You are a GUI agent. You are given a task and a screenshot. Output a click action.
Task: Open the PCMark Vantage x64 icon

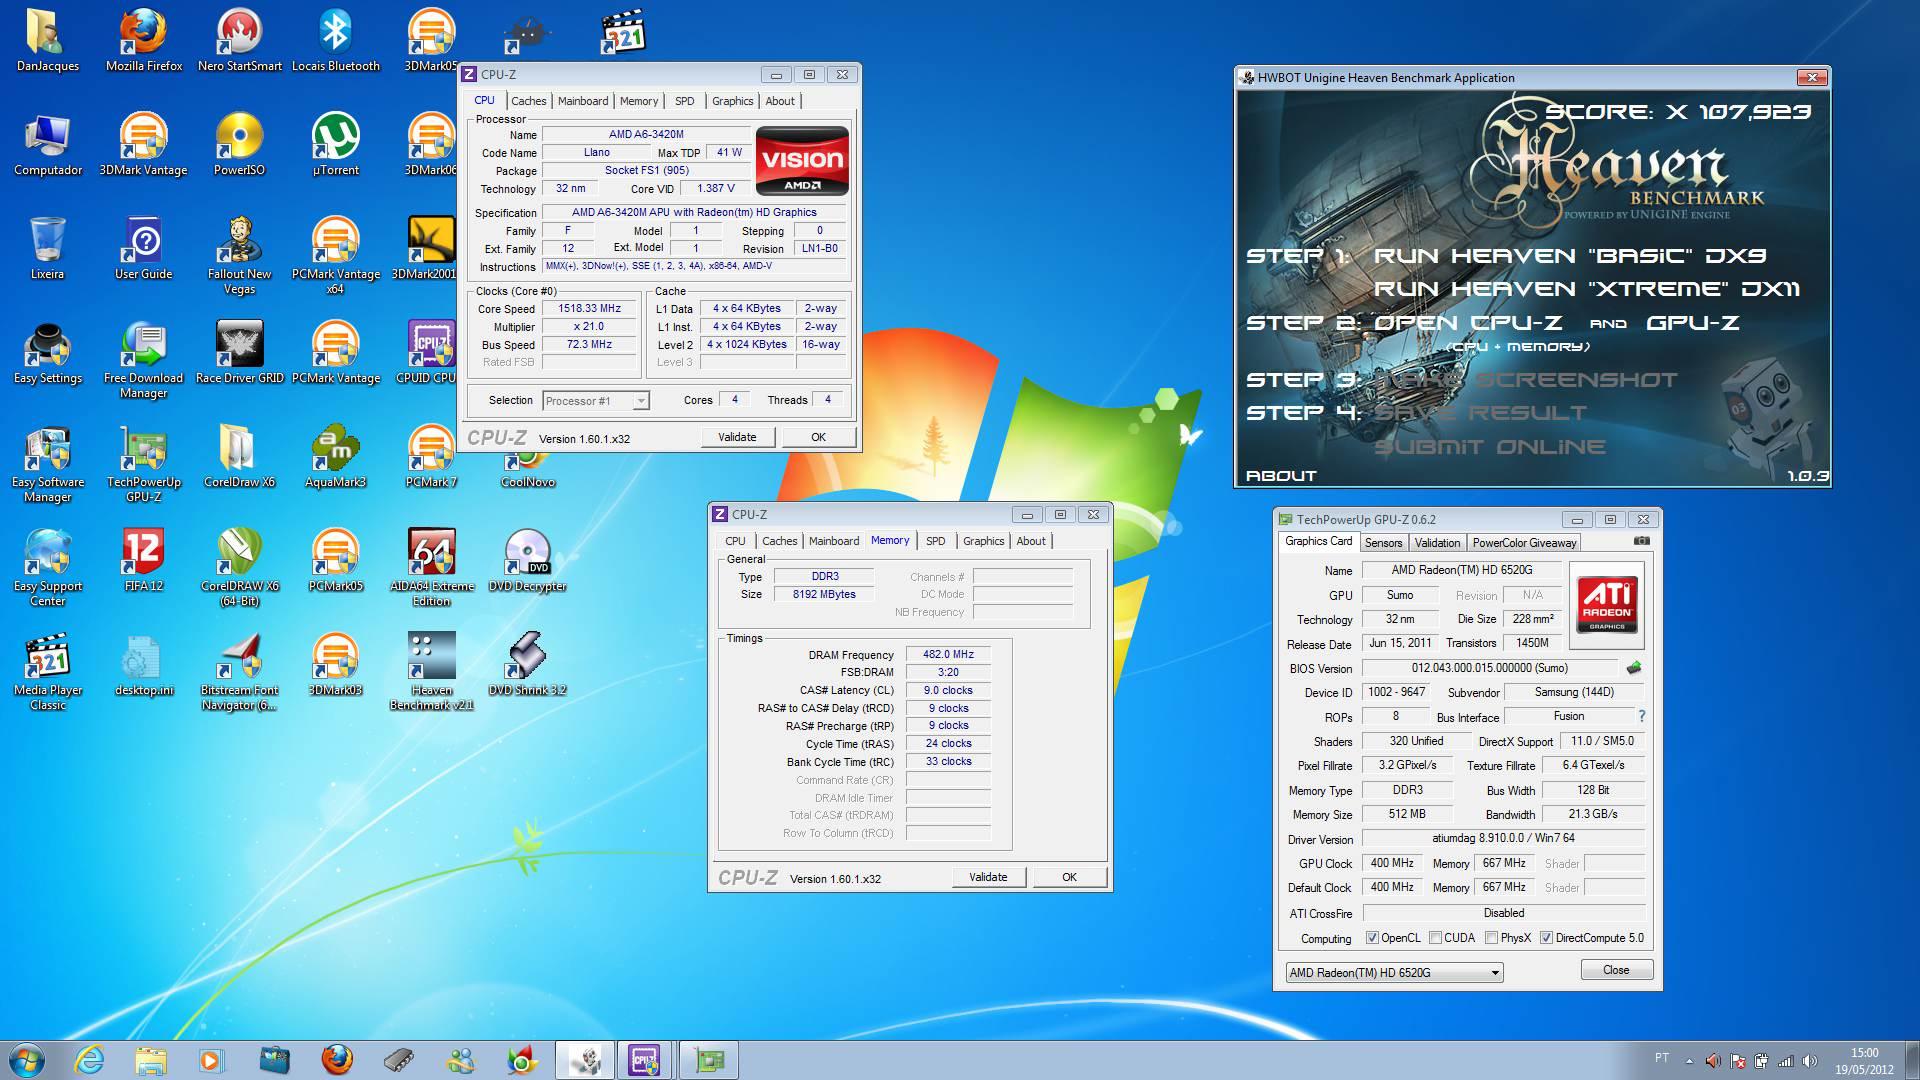click(336, 255)
